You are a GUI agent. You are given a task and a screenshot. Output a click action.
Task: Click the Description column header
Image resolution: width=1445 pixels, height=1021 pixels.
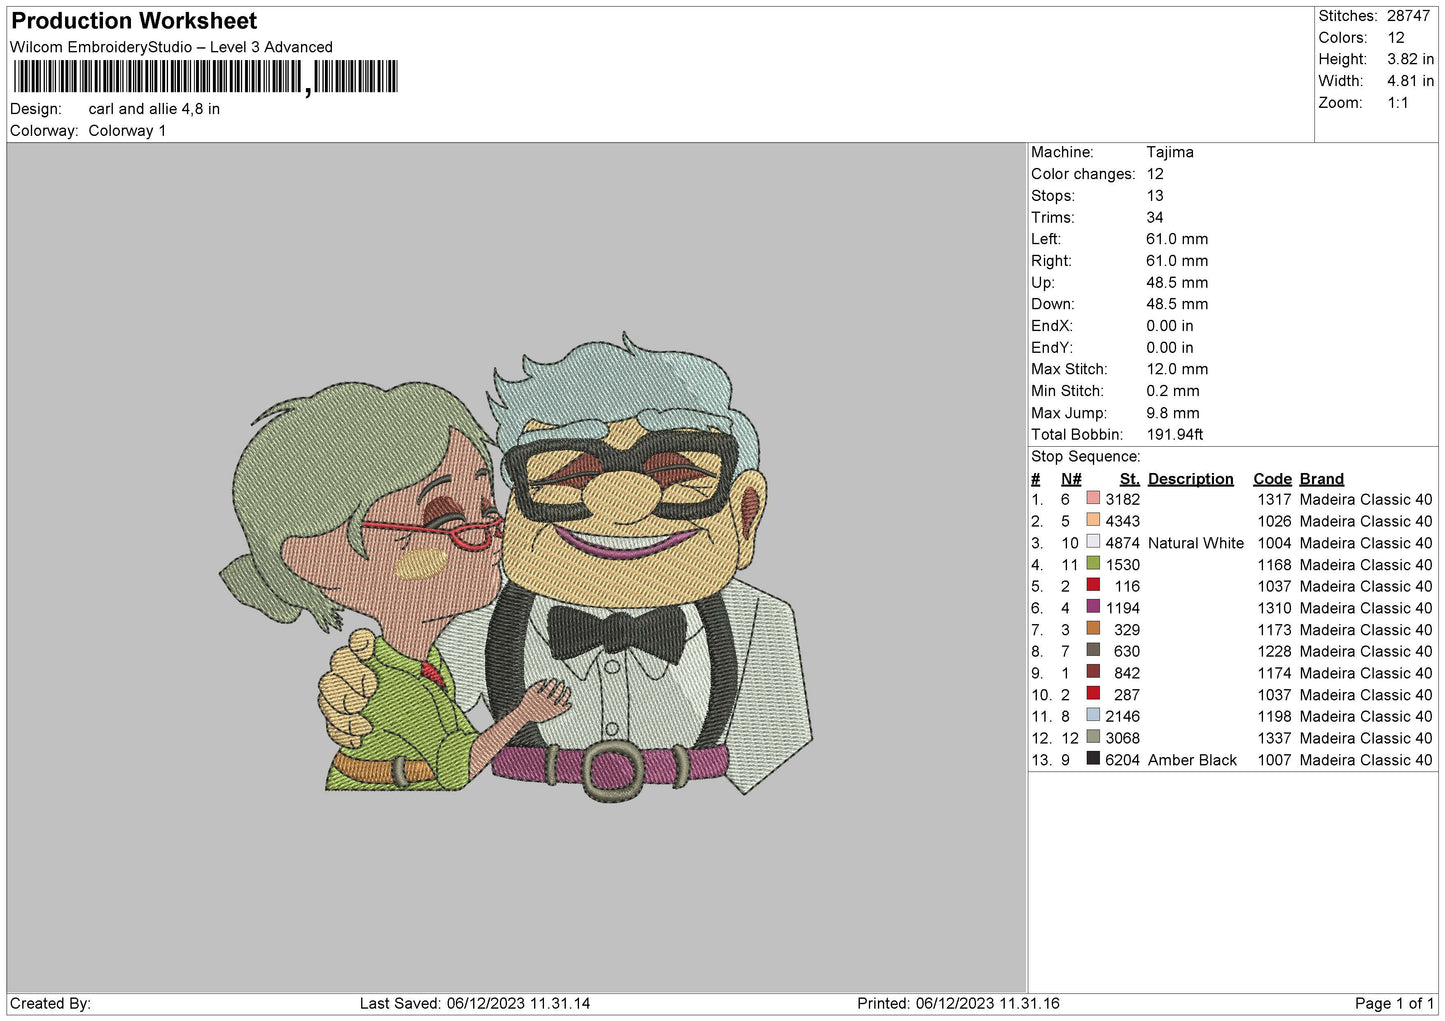pos(1190,479)
